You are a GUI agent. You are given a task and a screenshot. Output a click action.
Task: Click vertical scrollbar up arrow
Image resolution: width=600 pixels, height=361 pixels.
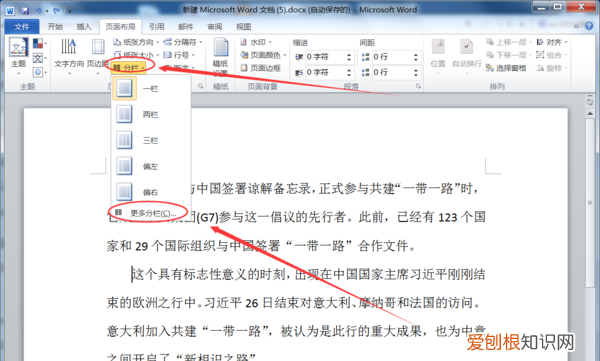pyautogui.click(x=590, y=114)
